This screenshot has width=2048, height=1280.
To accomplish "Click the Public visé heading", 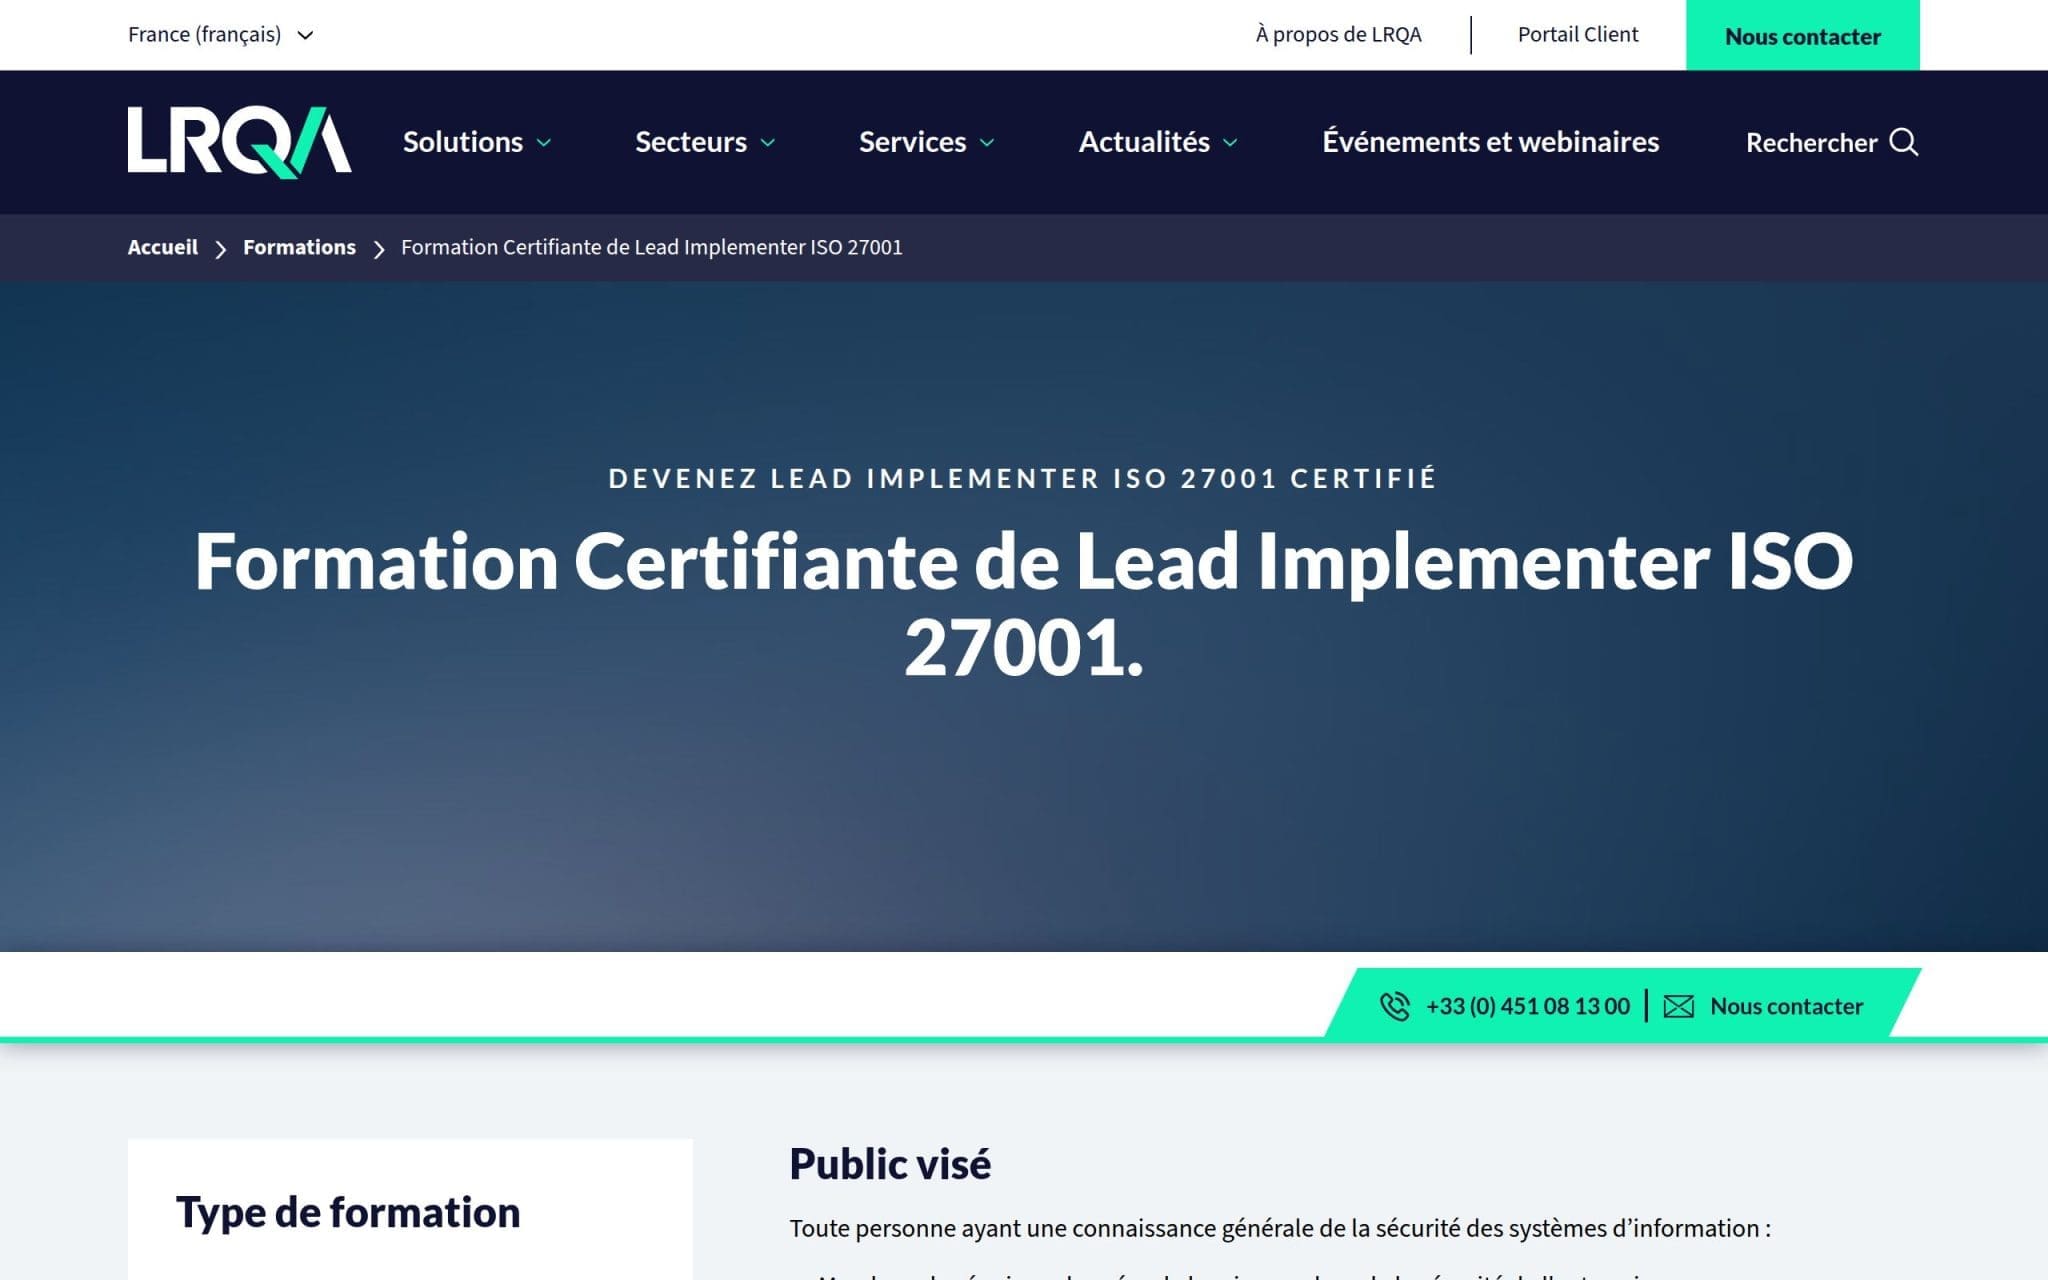I will [x=890, y=1164].
